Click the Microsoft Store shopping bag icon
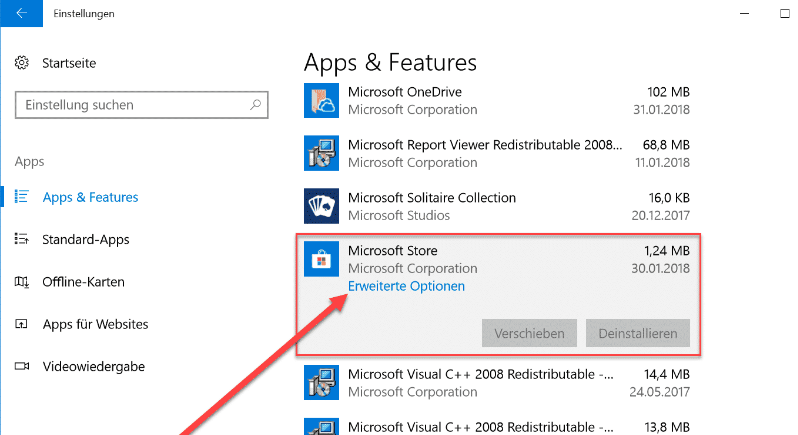The image size is (798, 435). click(321, 259)
